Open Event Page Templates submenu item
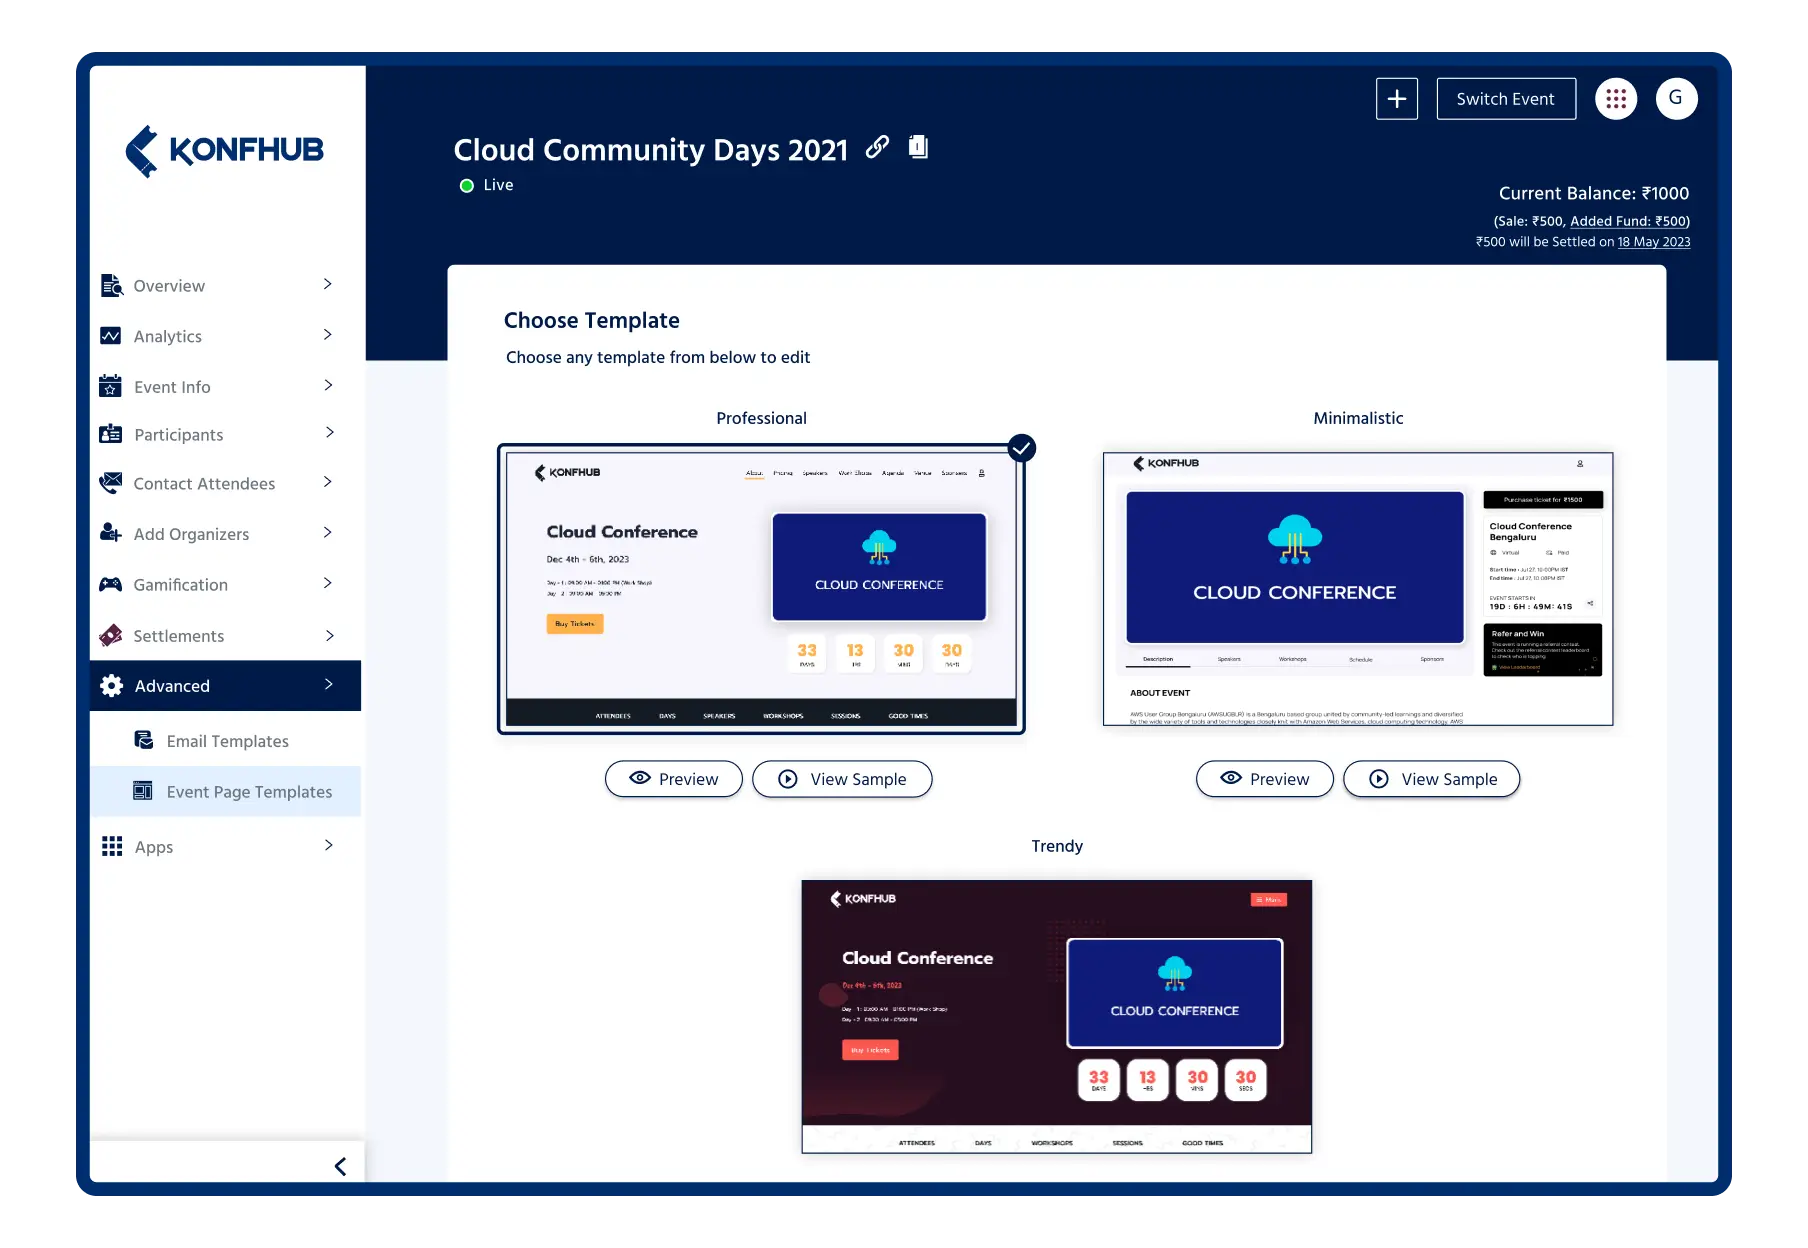This screenshot has height=1248, width=1808. pos(226,791)
